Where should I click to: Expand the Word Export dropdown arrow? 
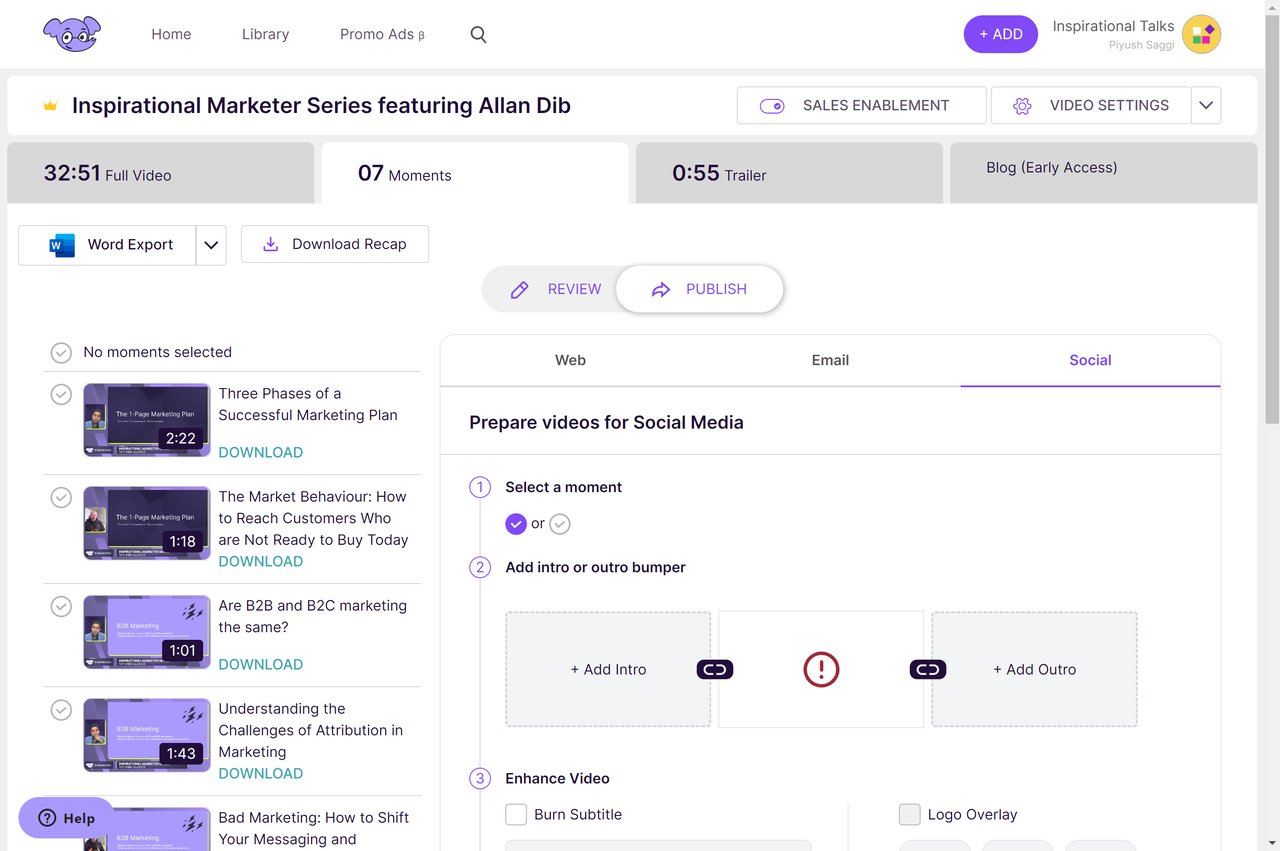pos(211,245)
